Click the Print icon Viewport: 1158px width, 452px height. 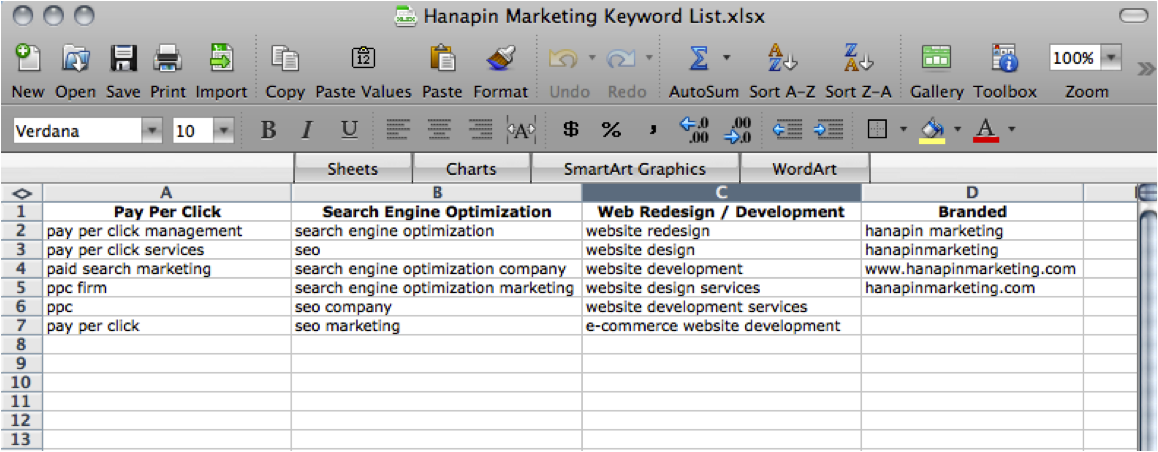coord(168,59)
